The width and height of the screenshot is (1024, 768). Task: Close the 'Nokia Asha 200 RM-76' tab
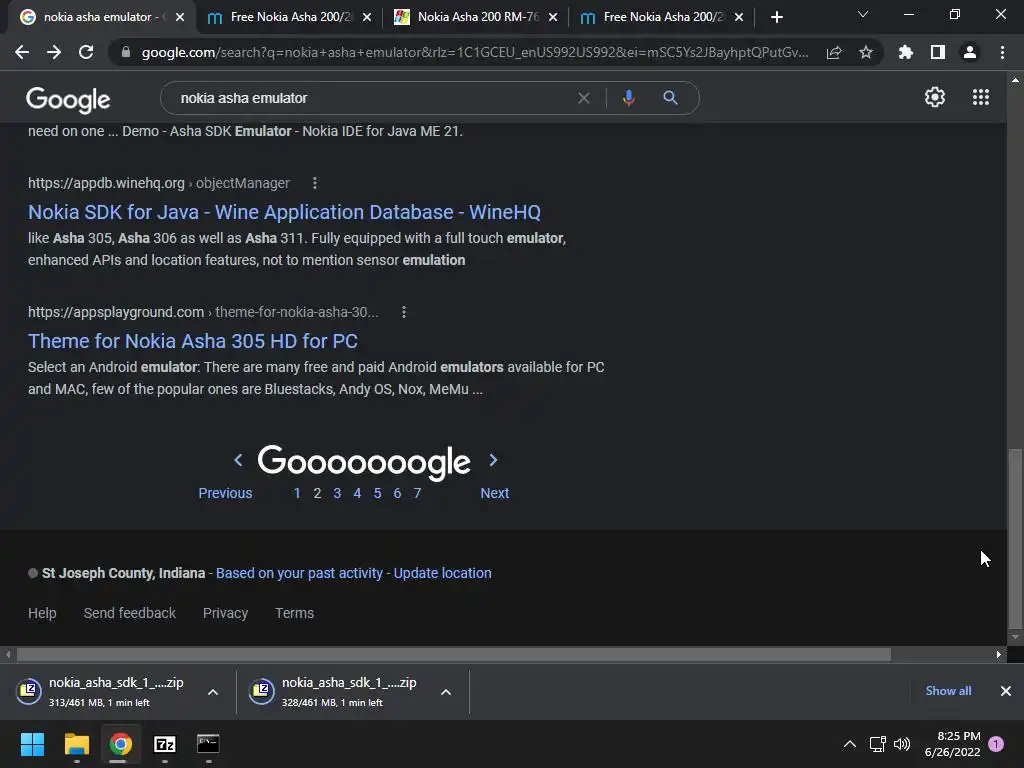[x=553, y=17]
